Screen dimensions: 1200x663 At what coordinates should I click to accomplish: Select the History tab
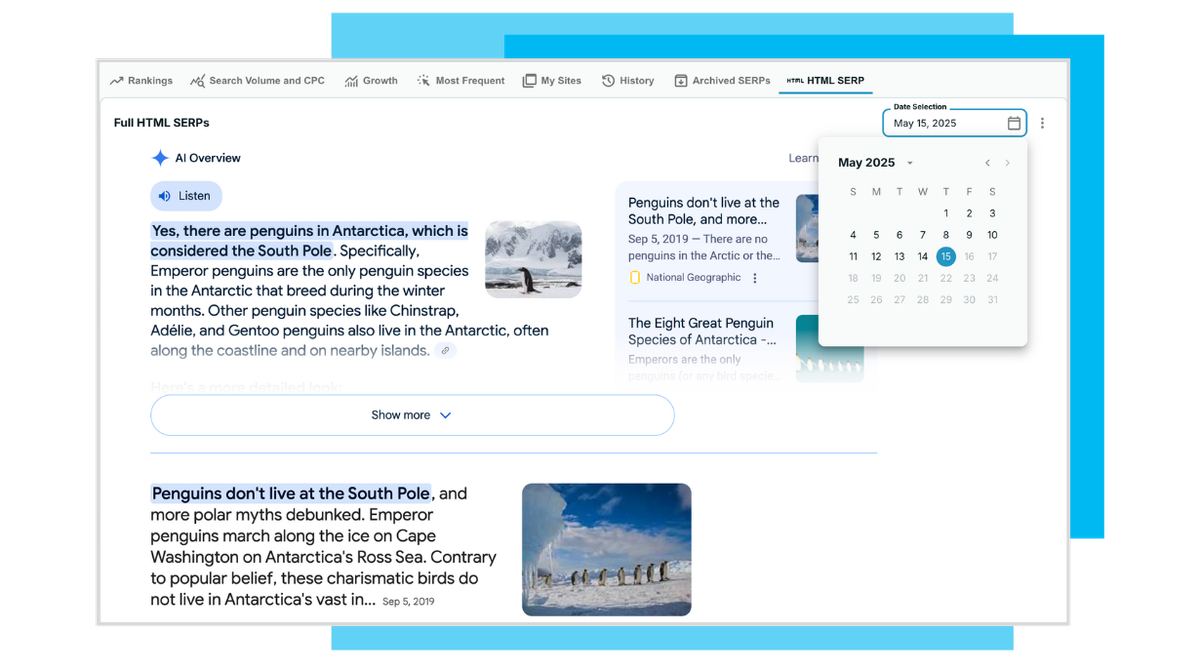628,81
